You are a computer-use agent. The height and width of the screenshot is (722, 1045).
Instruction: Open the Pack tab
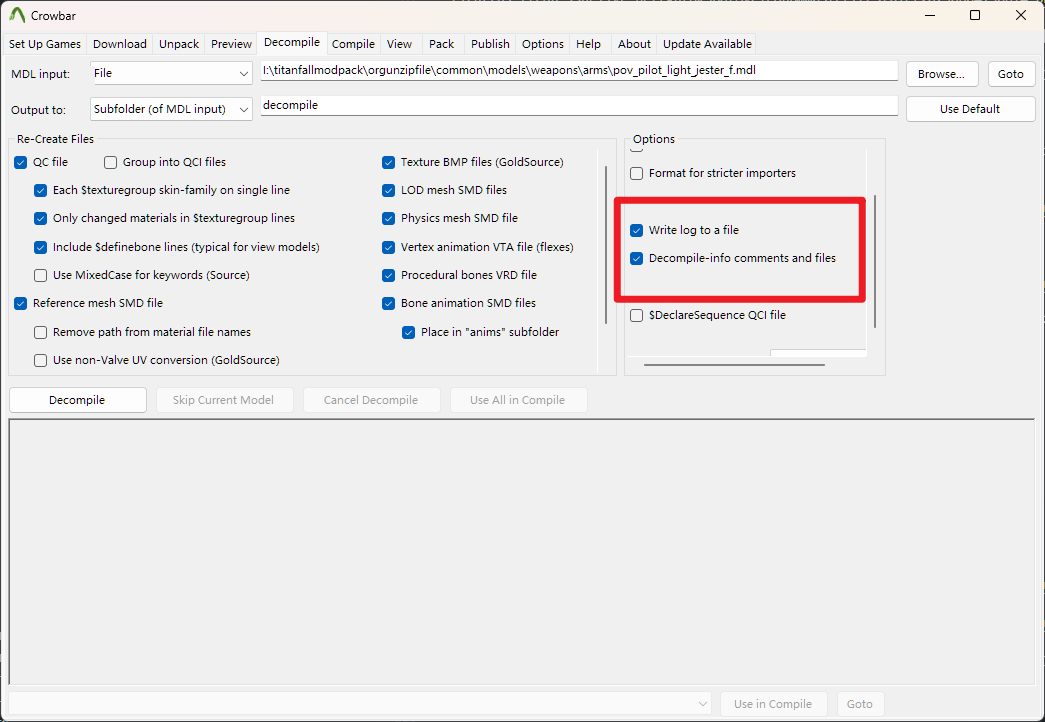pyautogui.click(x=441, y=44)
